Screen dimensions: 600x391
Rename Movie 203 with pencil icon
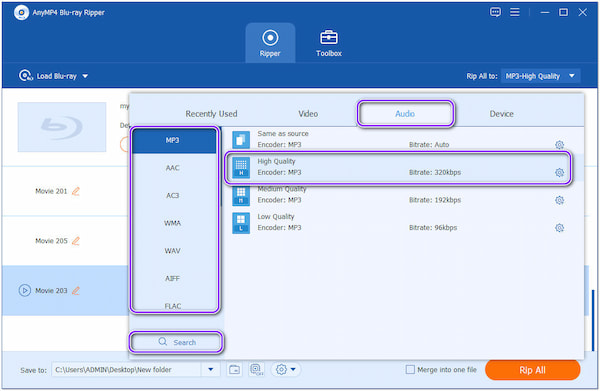coord(76,290)
